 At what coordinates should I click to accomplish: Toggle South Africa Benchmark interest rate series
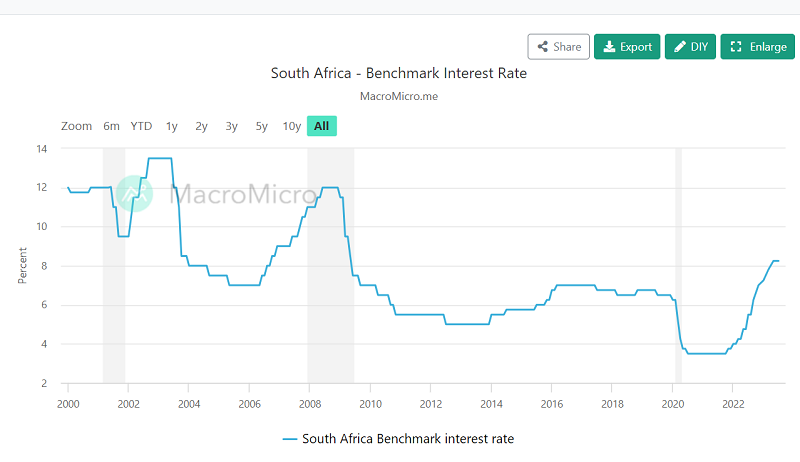coord(398,438)
